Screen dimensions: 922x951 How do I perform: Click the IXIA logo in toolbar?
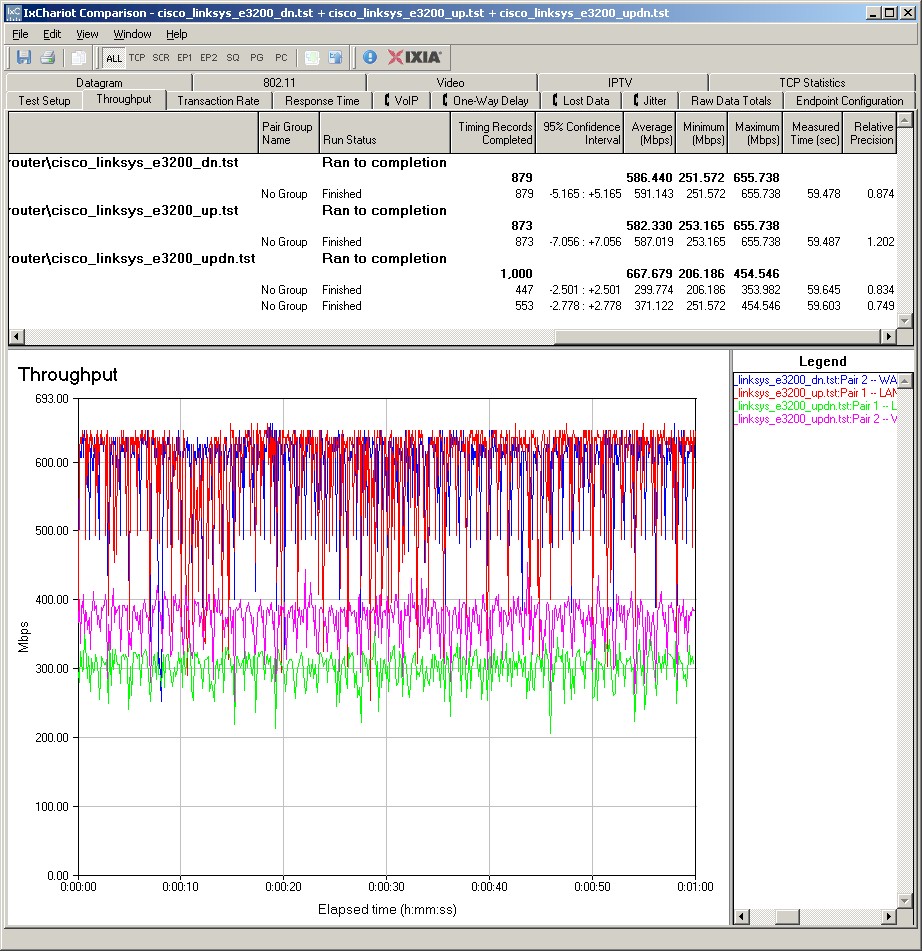click(x=415, y=57)
